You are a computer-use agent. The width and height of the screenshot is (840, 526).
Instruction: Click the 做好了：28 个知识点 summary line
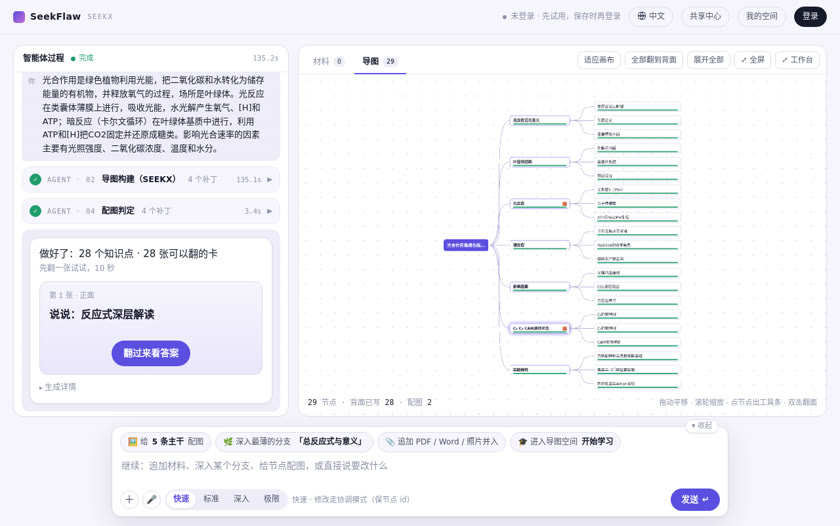129,253
